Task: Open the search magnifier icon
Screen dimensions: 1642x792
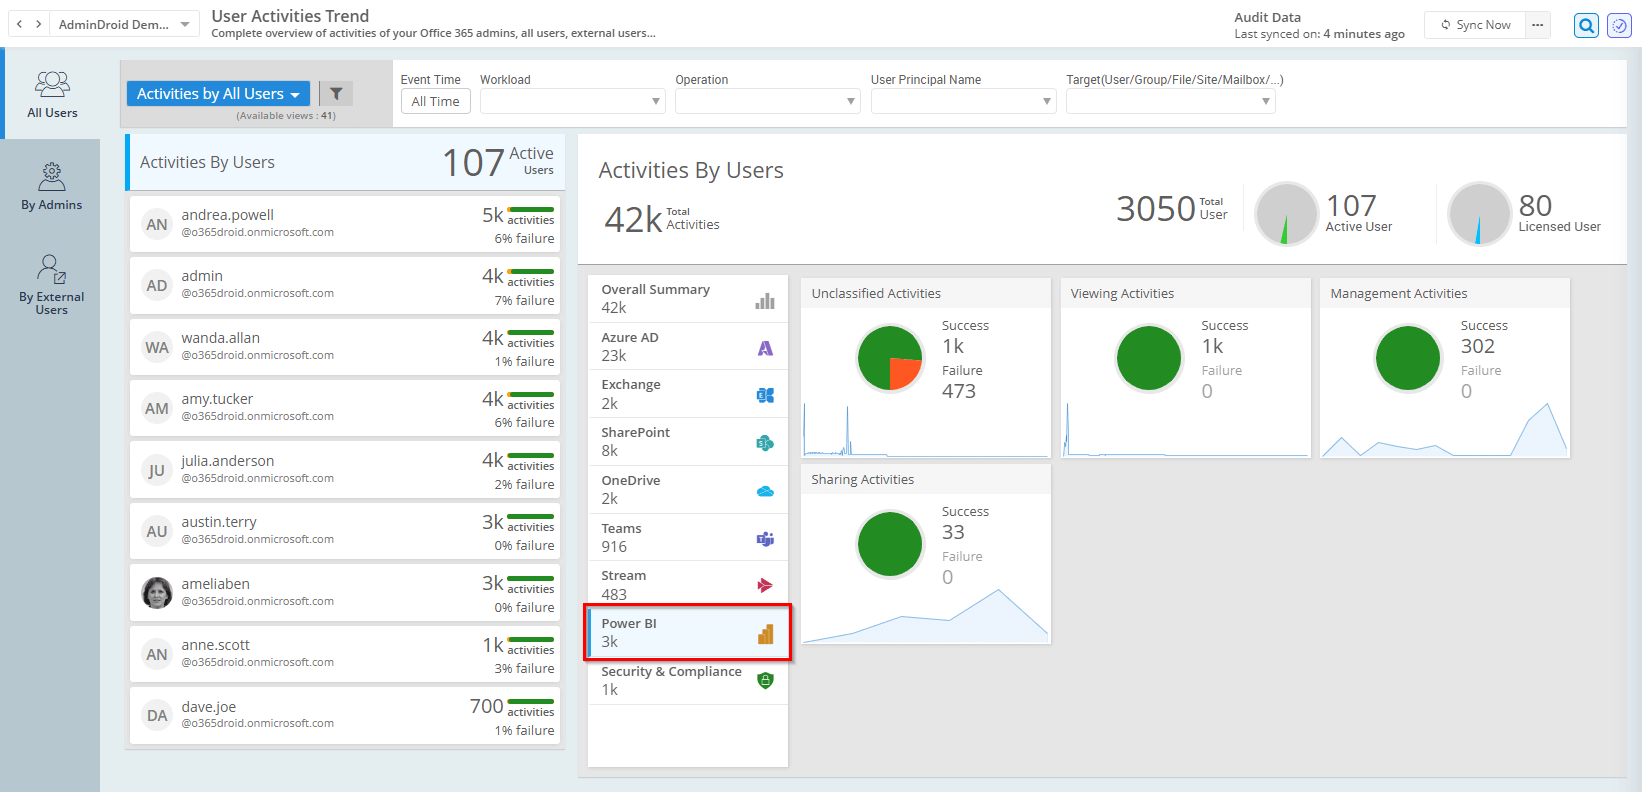Action: [x=1586, y=26]
